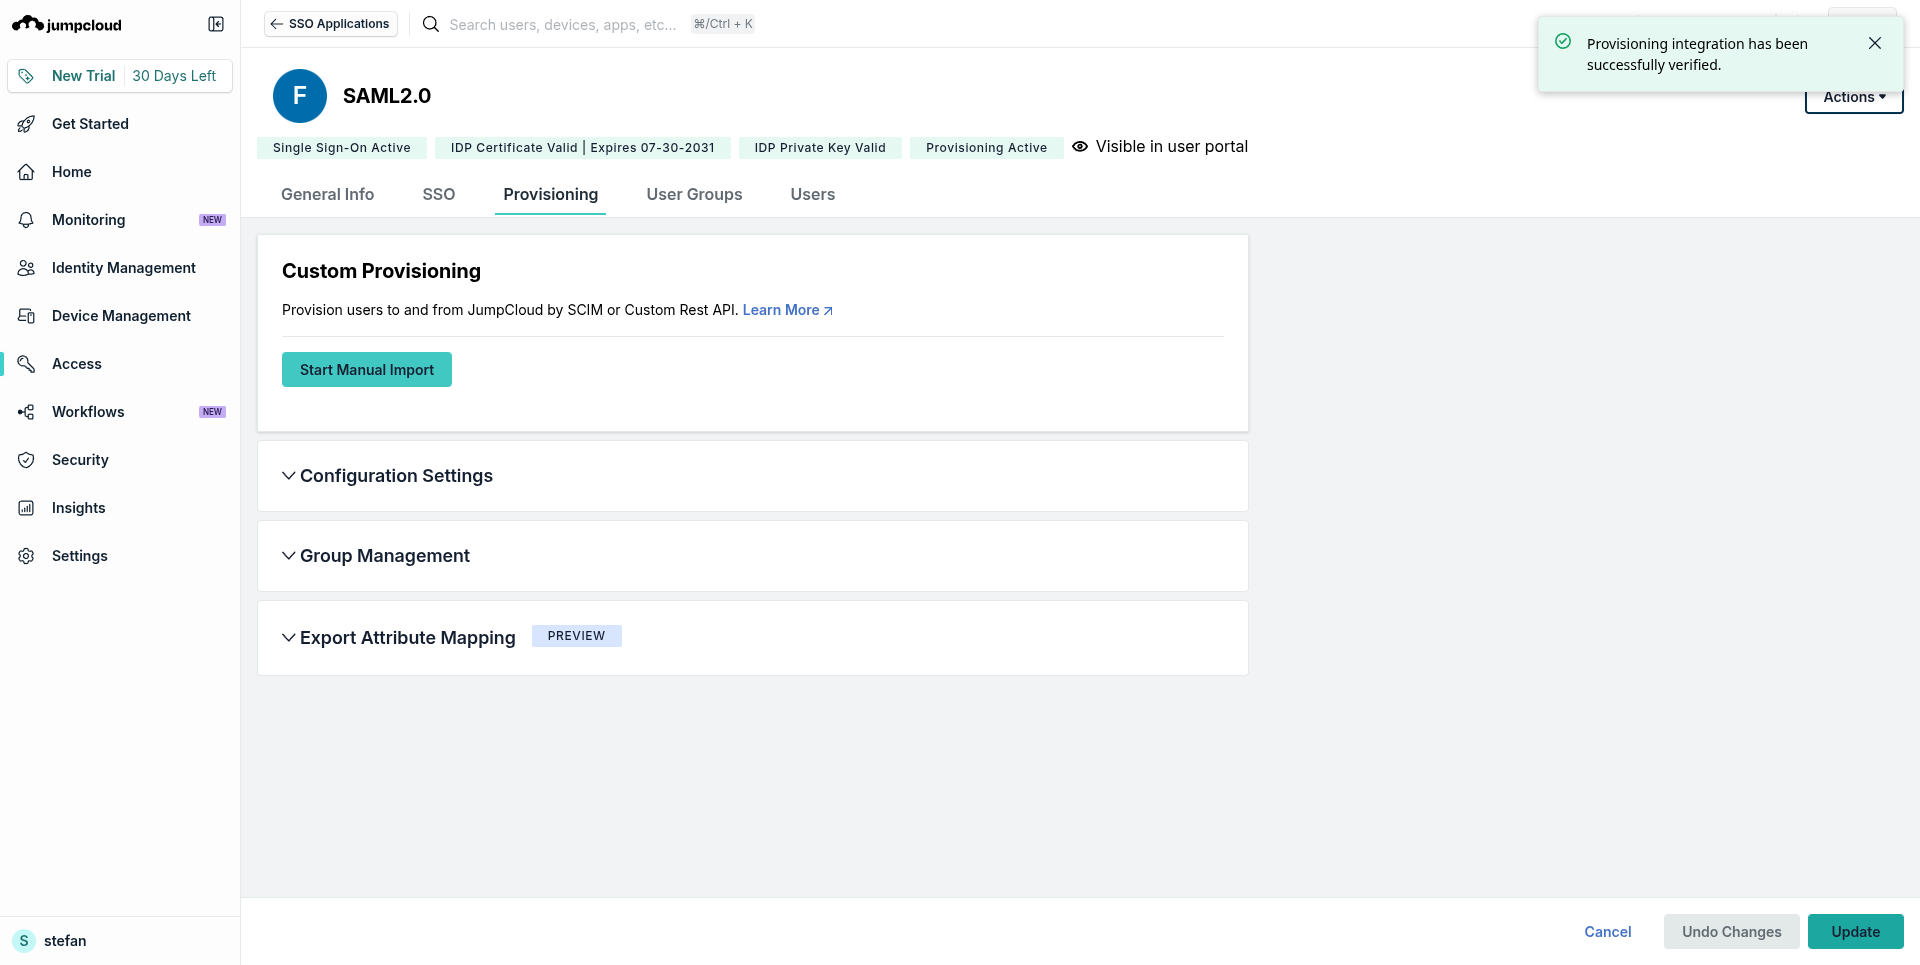Switch to the SSO tab
The width and height of the screenshot is (1920, 965).
coord(439,194)
